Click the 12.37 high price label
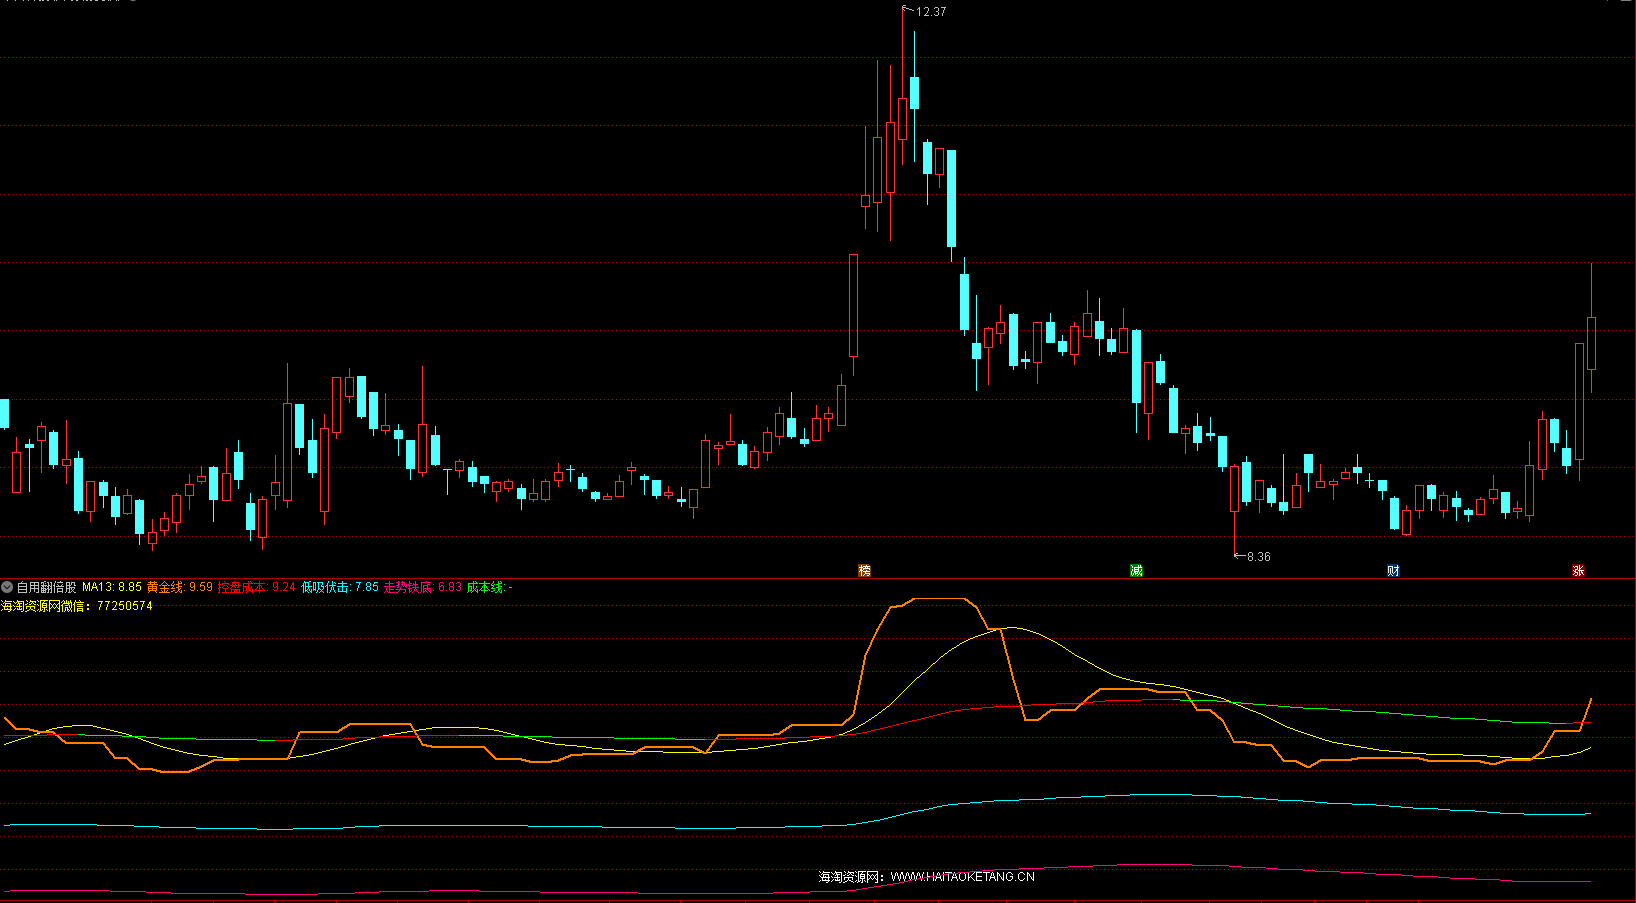This screenshot has height=903, width=1636. (x=930, y=12)
